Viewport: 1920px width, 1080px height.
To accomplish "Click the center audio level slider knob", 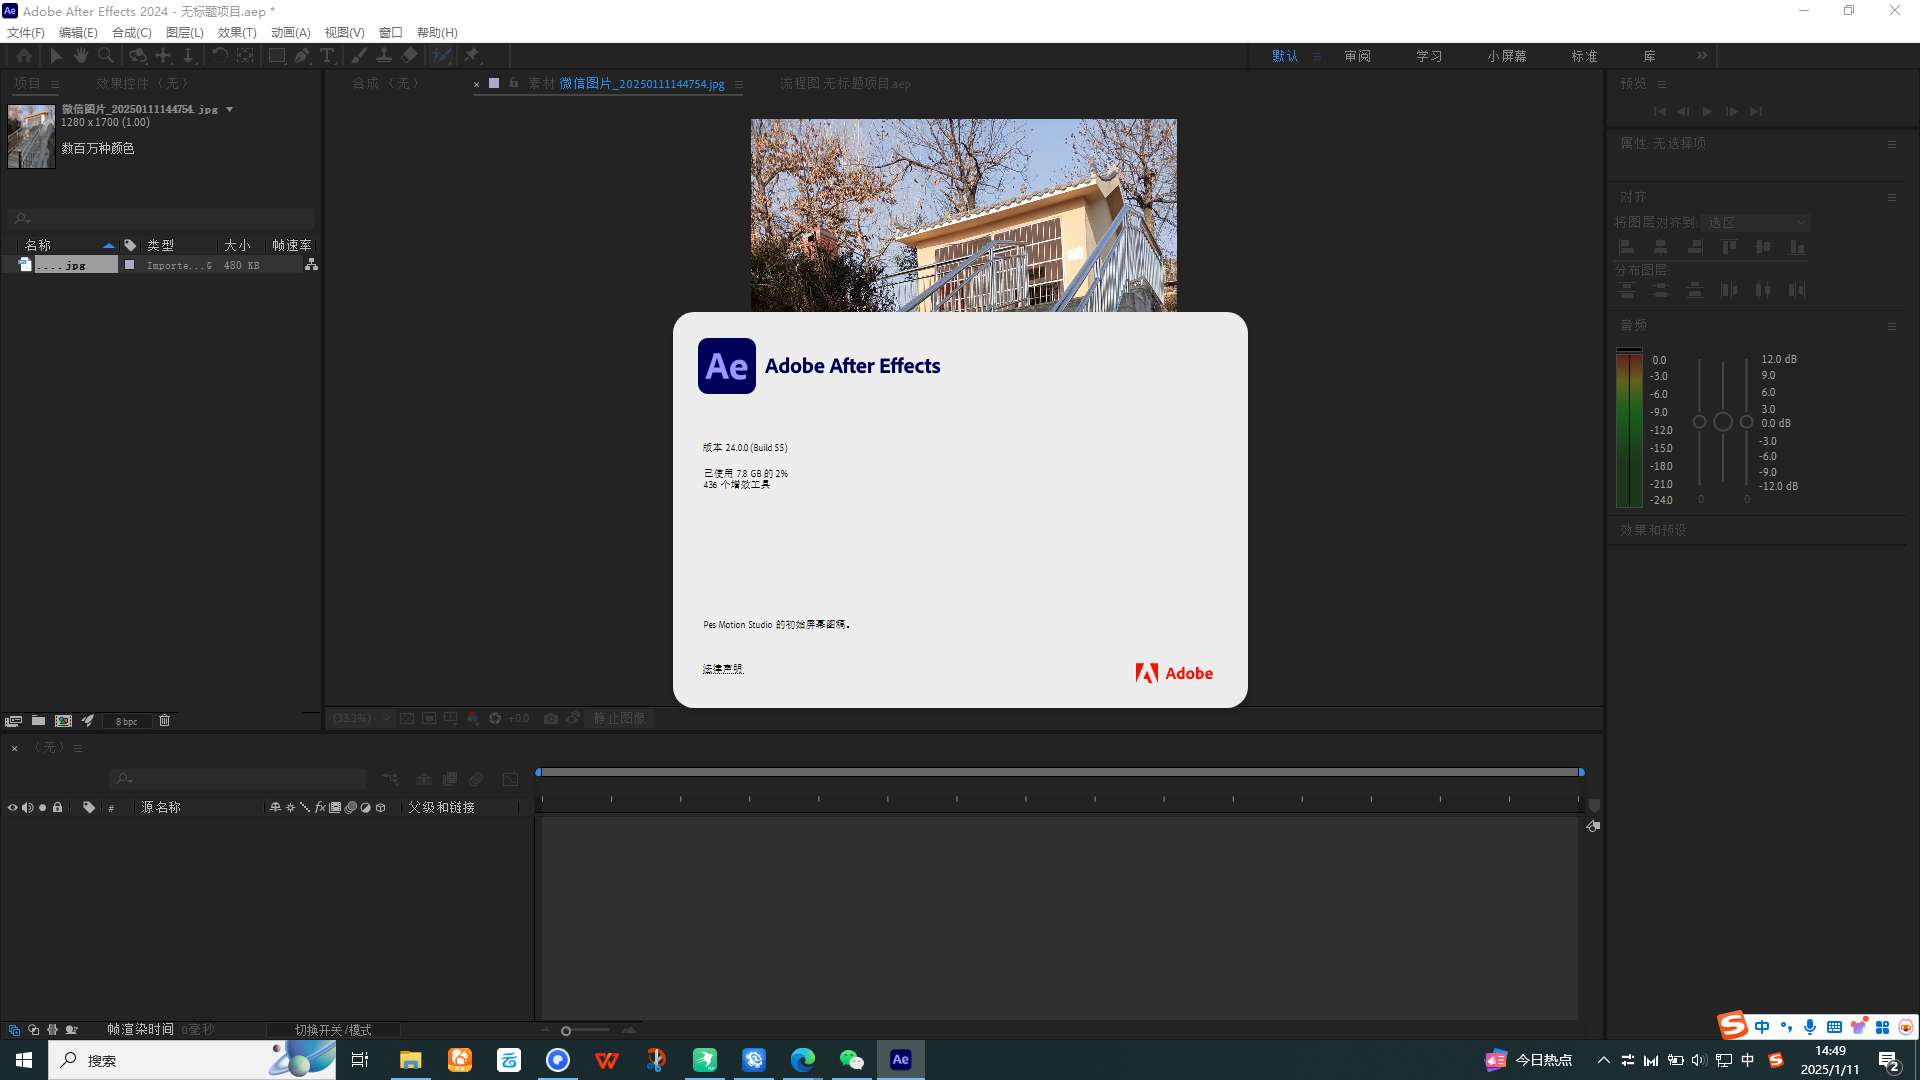I will tap(1722, 422).
